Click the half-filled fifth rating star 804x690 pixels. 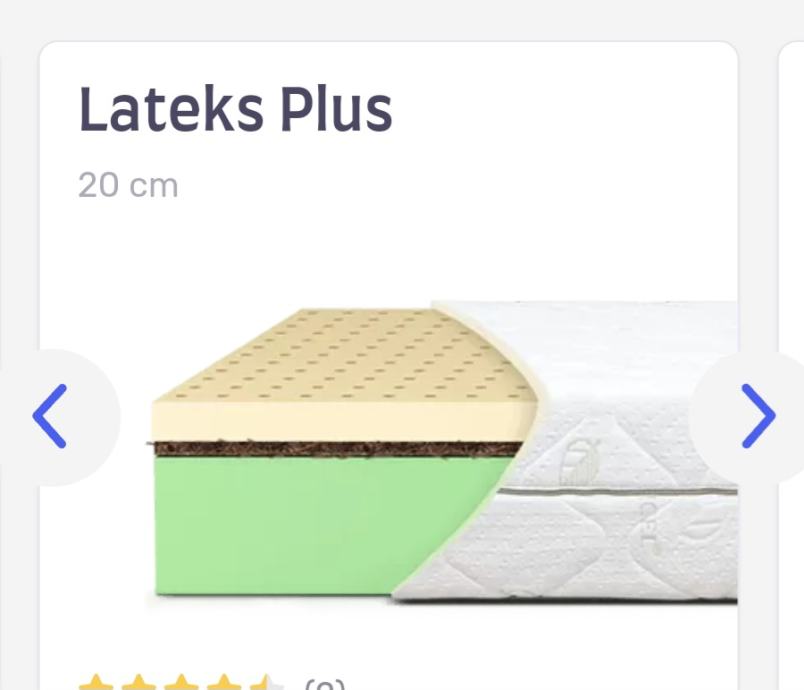[266, 683]
